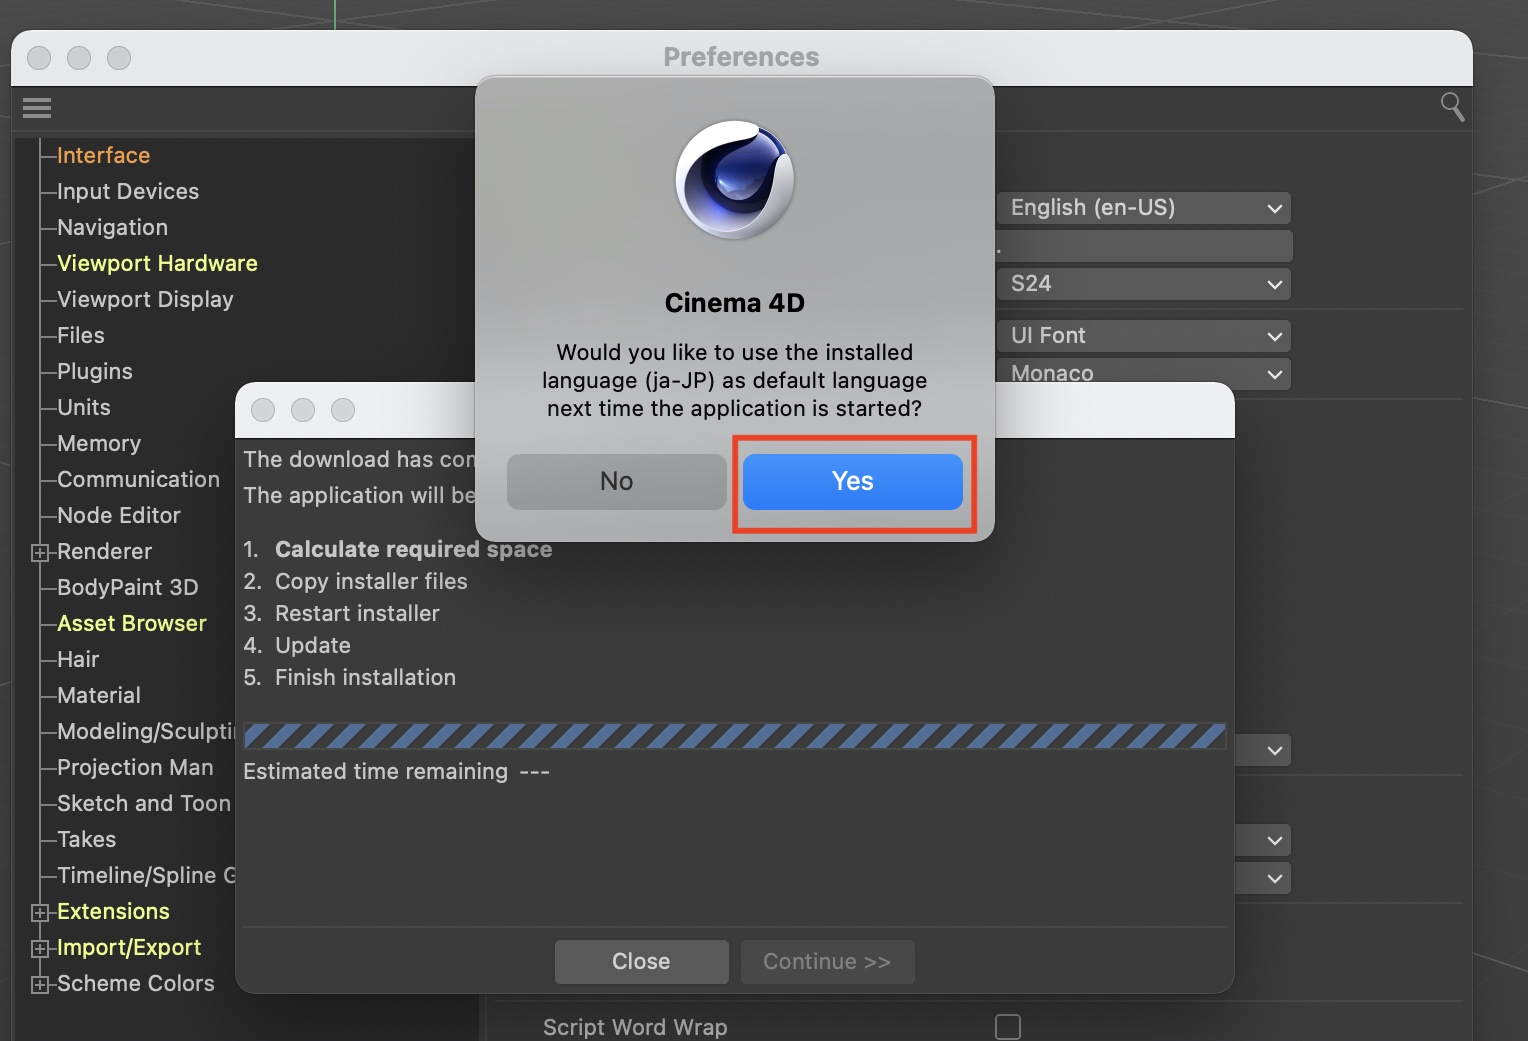Expand the Extensions tree node

(40, 912)
